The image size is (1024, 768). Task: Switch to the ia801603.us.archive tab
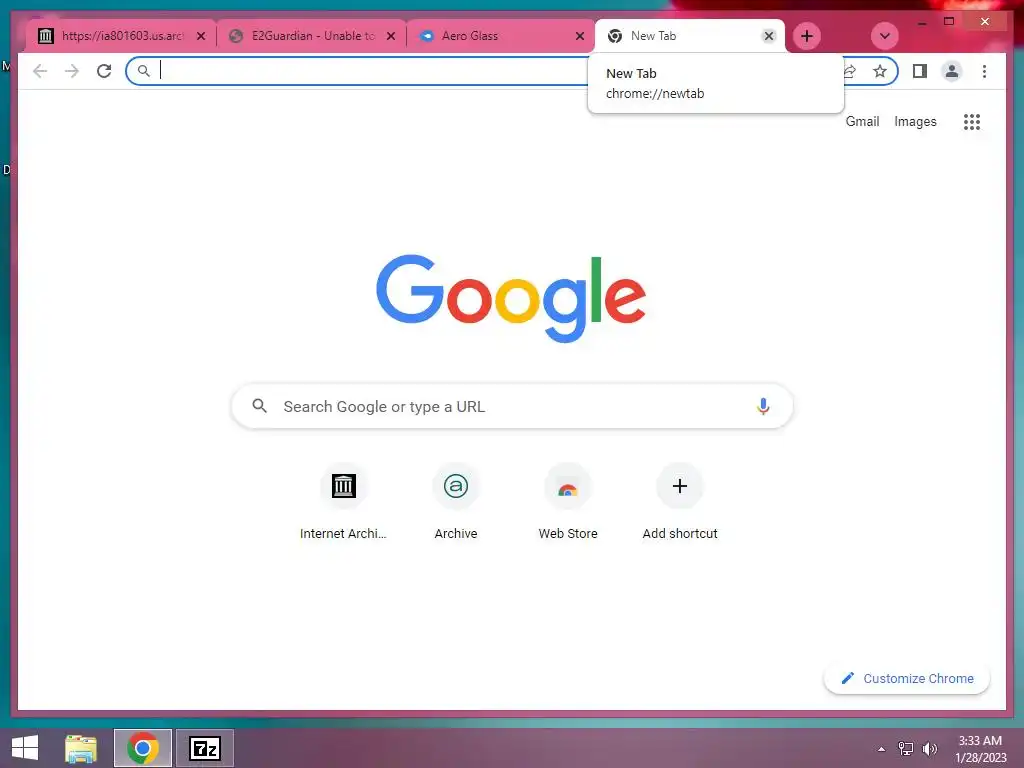tap(121, 36)
